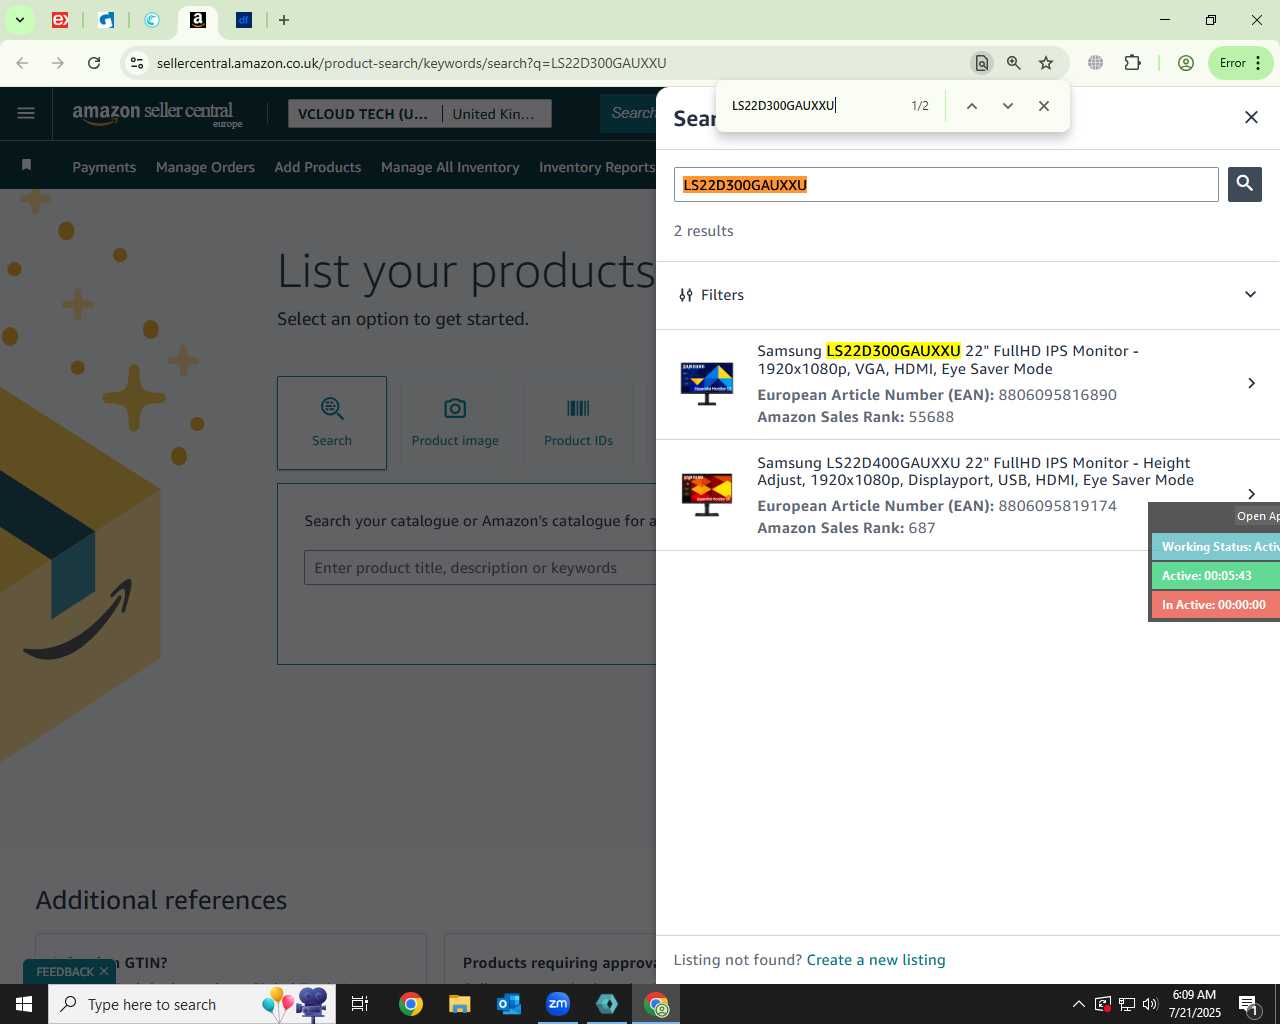
Task: Open File Explorer from the taskbar
Action: (x=459, y=1004)
